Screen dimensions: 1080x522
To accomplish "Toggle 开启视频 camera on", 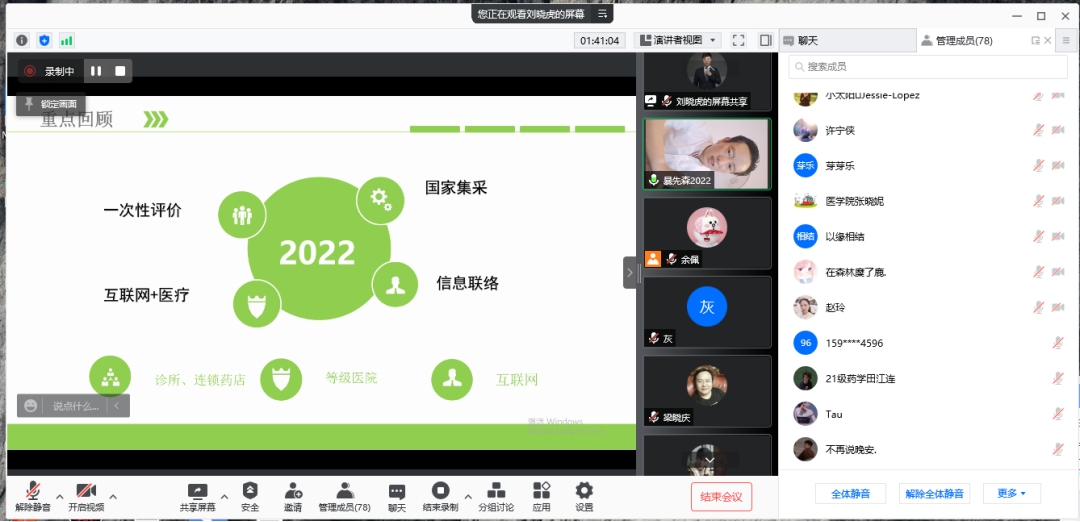I will pyautogui.click(x=86, y=490).
